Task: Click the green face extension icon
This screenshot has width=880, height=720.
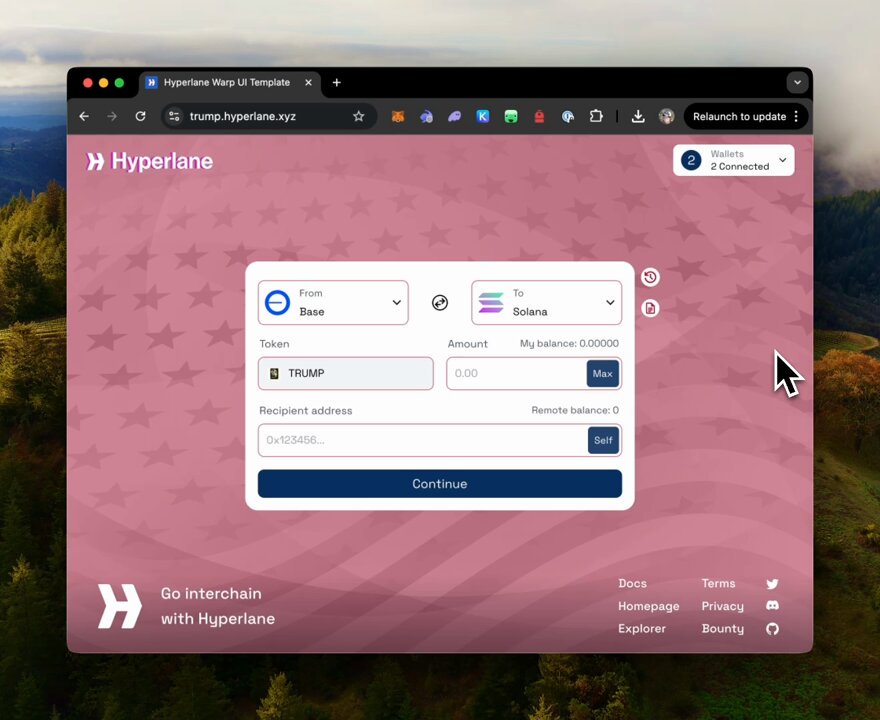Action: pyautogui.click(x=511, y=117)
